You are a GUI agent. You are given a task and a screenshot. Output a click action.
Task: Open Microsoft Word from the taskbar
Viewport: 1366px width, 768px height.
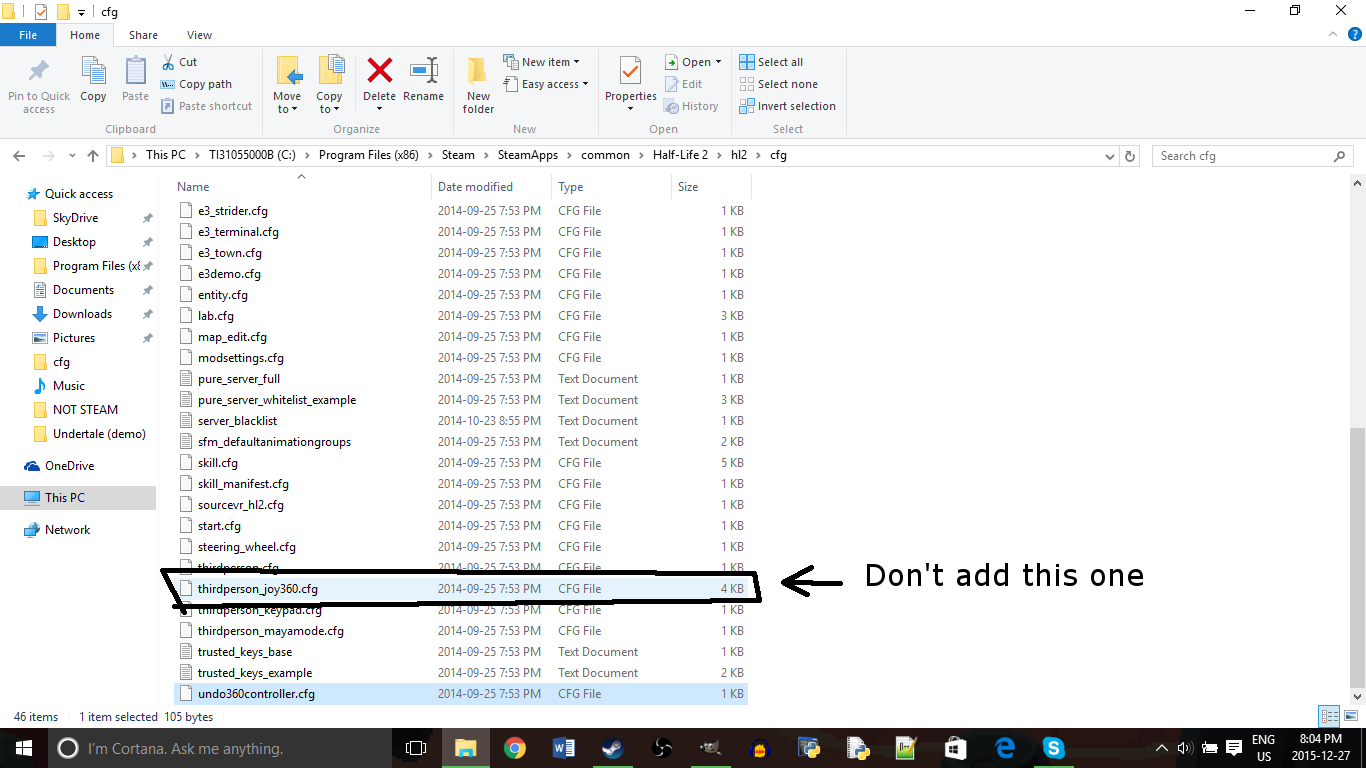(563, 748)
